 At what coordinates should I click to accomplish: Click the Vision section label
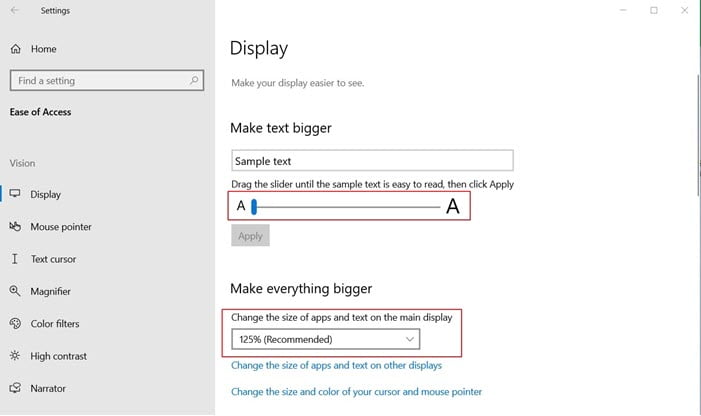point(22,163)
